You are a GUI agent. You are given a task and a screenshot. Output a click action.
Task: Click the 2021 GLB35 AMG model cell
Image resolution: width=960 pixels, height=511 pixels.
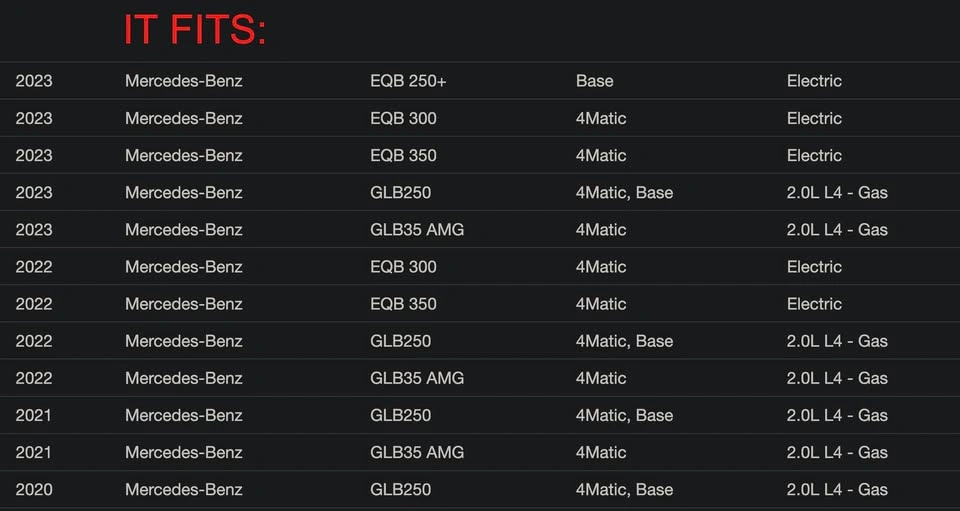417,452
